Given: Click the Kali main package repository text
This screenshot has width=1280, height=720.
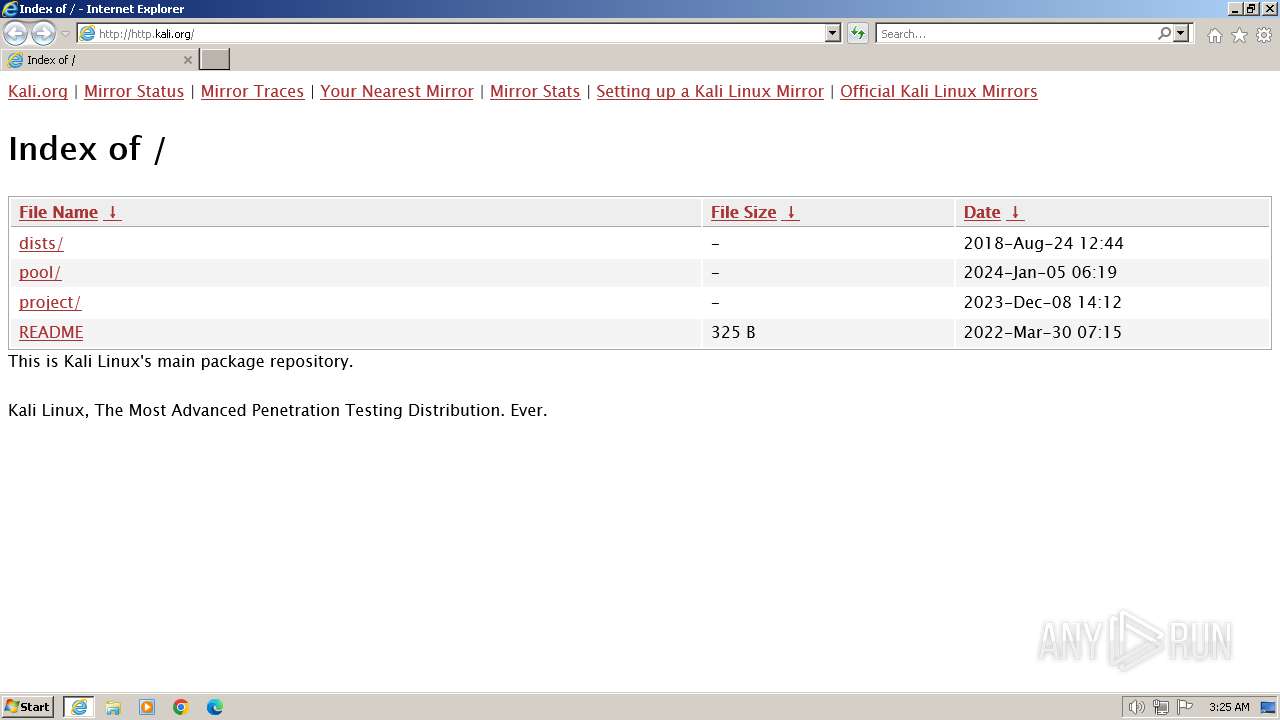Looking at the screenshot, I should coord(181,361).
